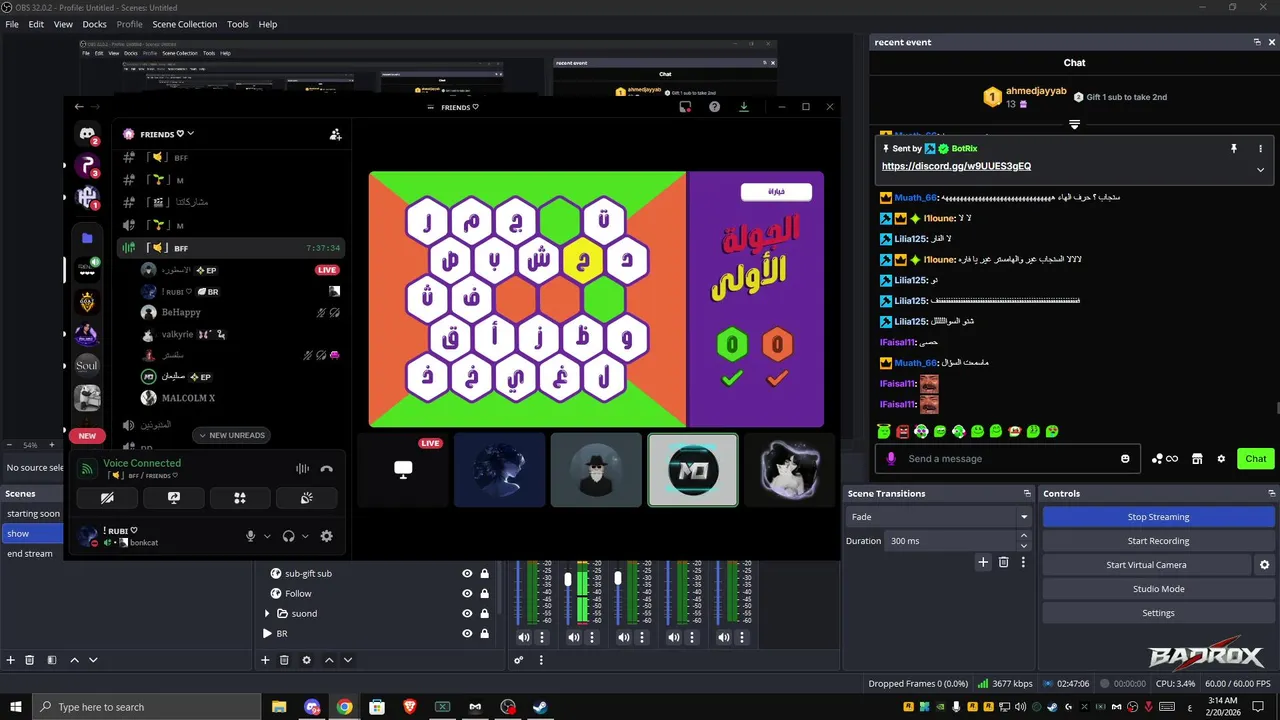Open virtual camera settings gear
The width and height of the screenshot is (1280, 720).
point(1264,565)
